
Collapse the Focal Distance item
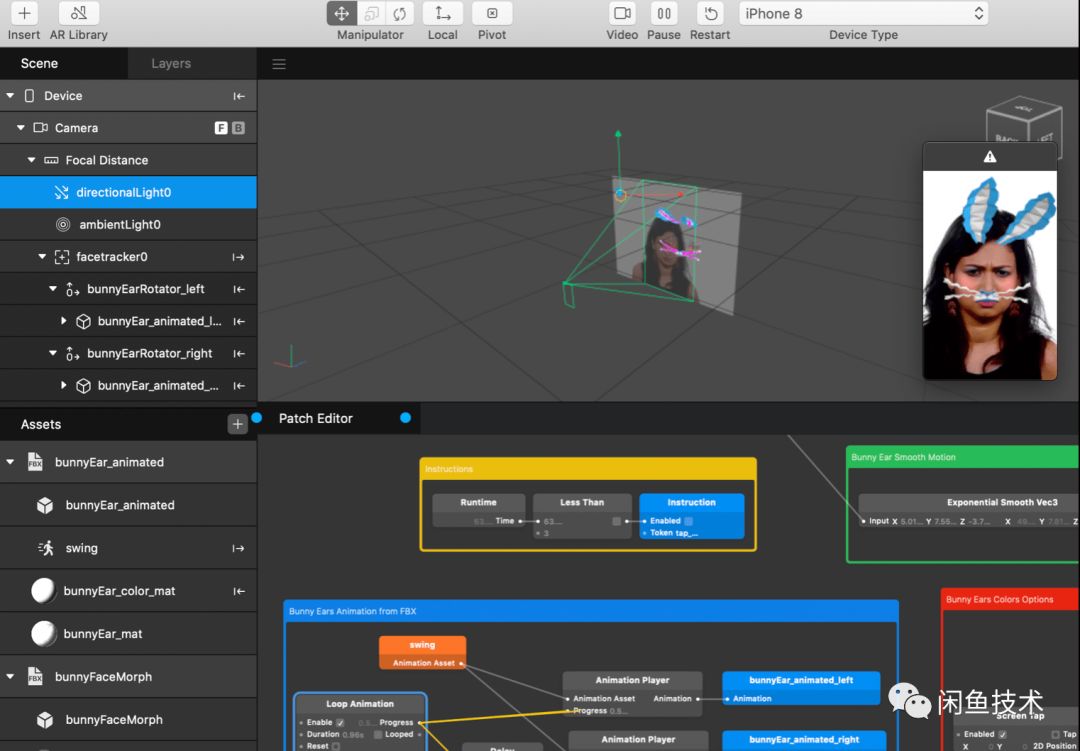[32, 160]
